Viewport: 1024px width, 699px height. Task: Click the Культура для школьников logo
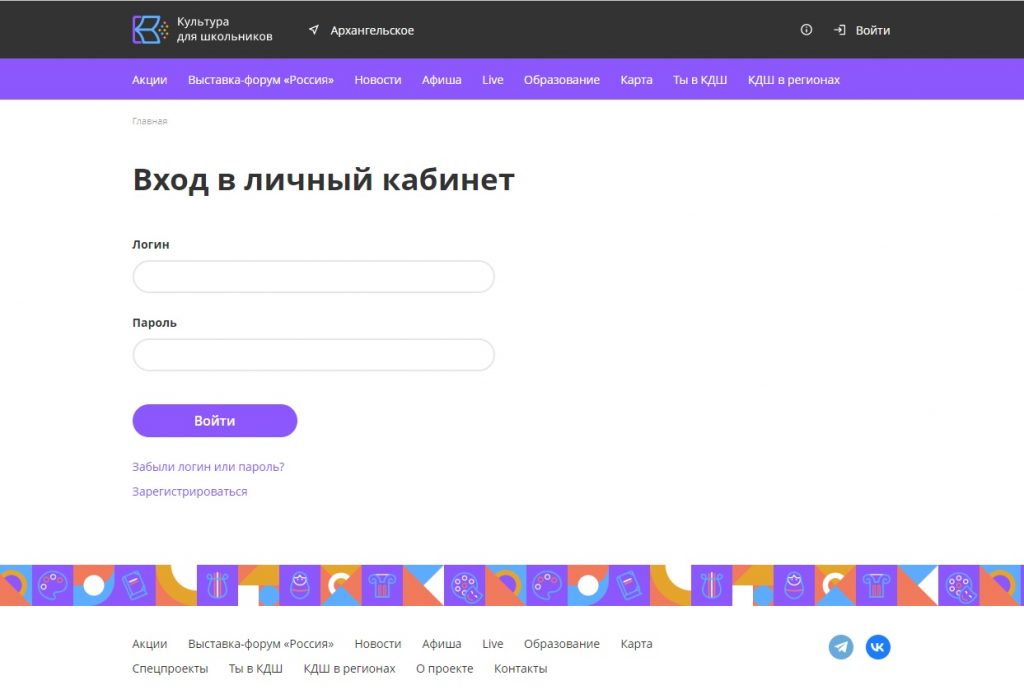(x=151, y=30)
